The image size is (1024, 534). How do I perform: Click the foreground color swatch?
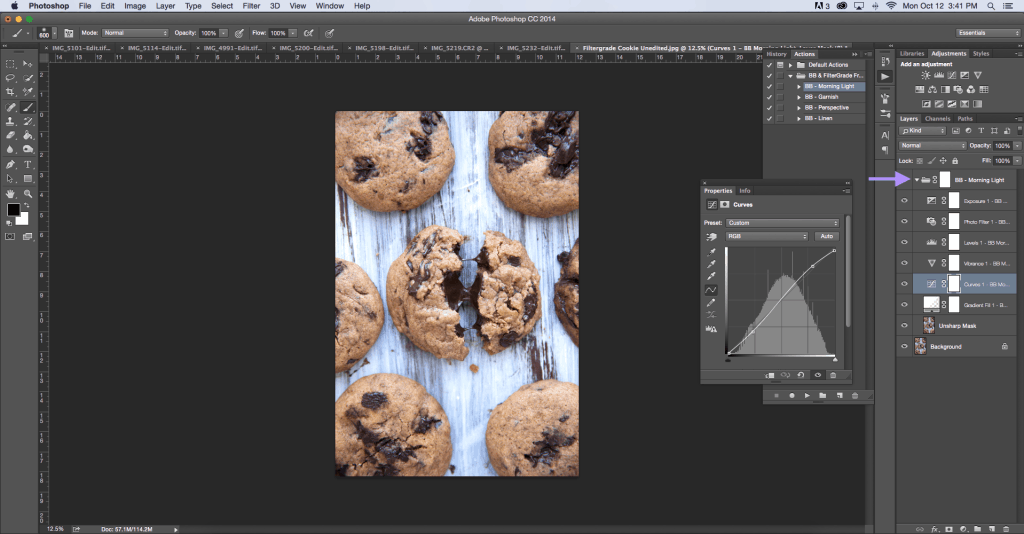[x=14, y=210]
